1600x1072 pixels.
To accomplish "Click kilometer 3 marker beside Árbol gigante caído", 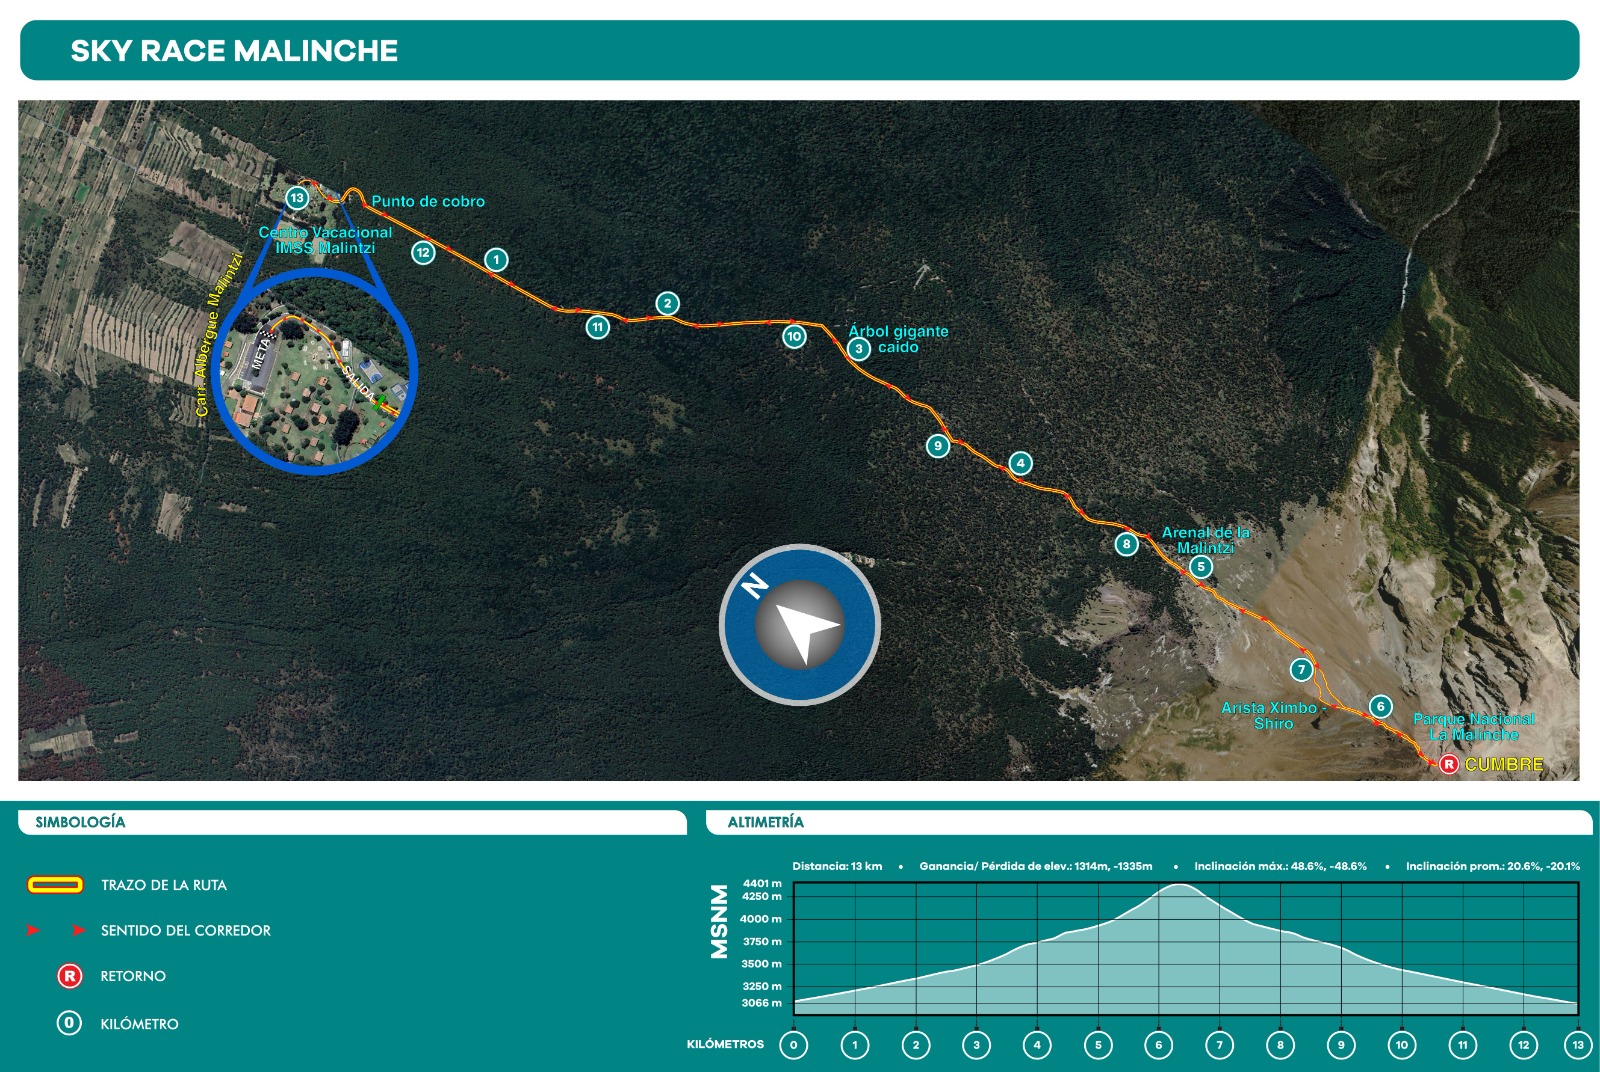I will 859,348.
